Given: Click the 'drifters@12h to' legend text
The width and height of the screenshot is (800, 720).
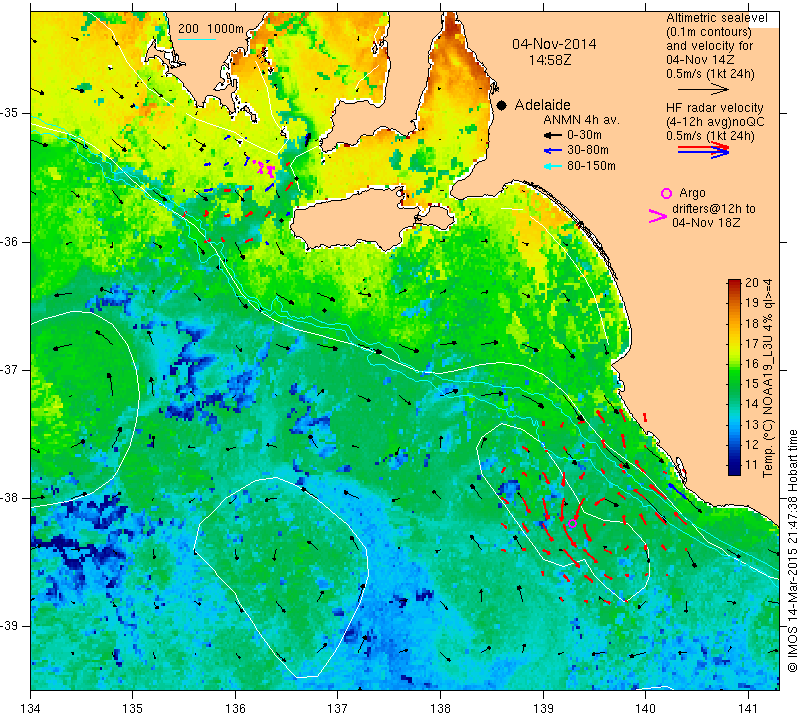Looking at the screenshot, I should coord(714,209).
